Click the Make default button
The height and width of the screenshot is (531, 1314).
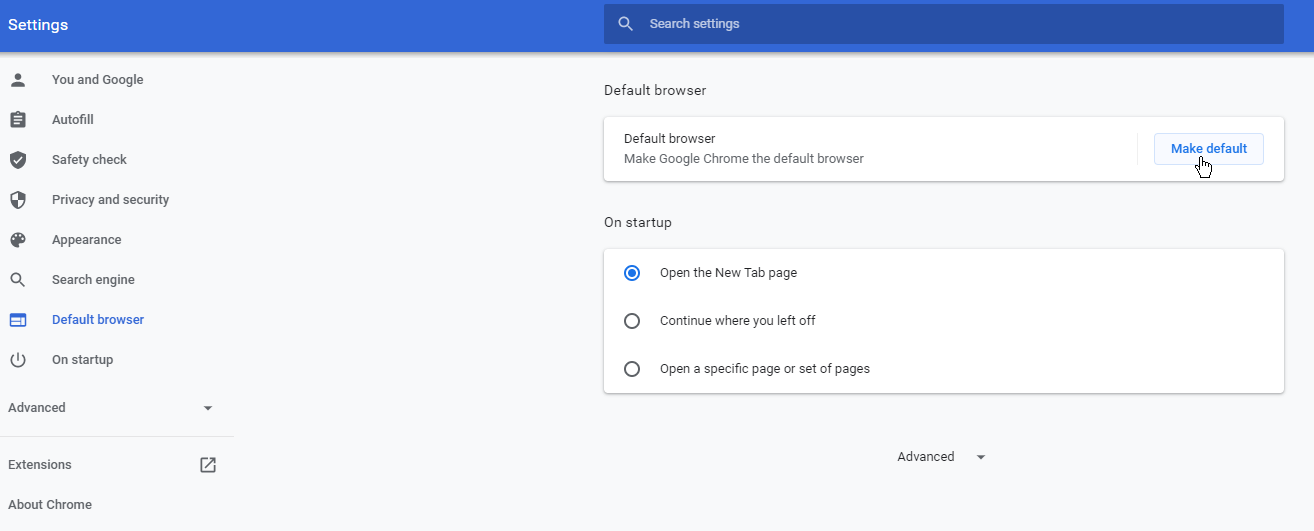1209,149
